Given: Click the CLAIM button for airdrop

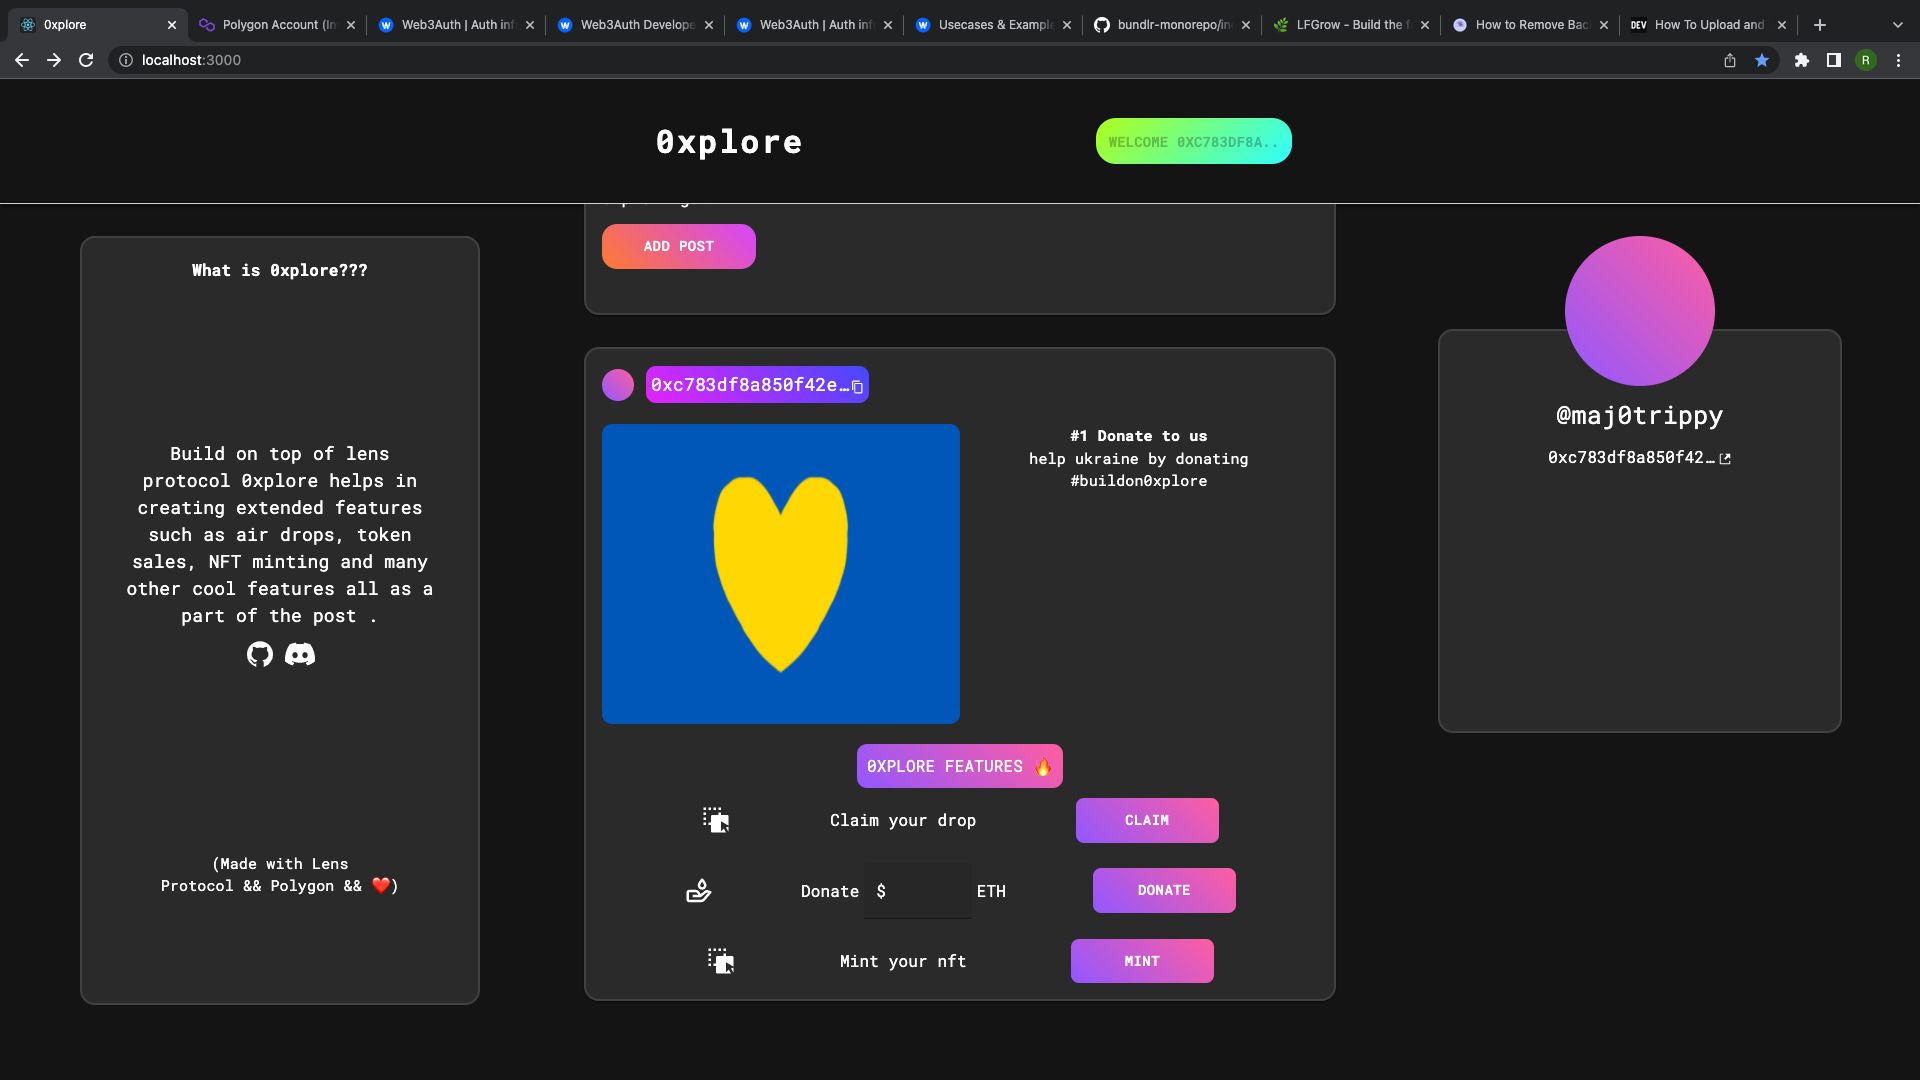Looking at the screenshot, I should 1146,820.
